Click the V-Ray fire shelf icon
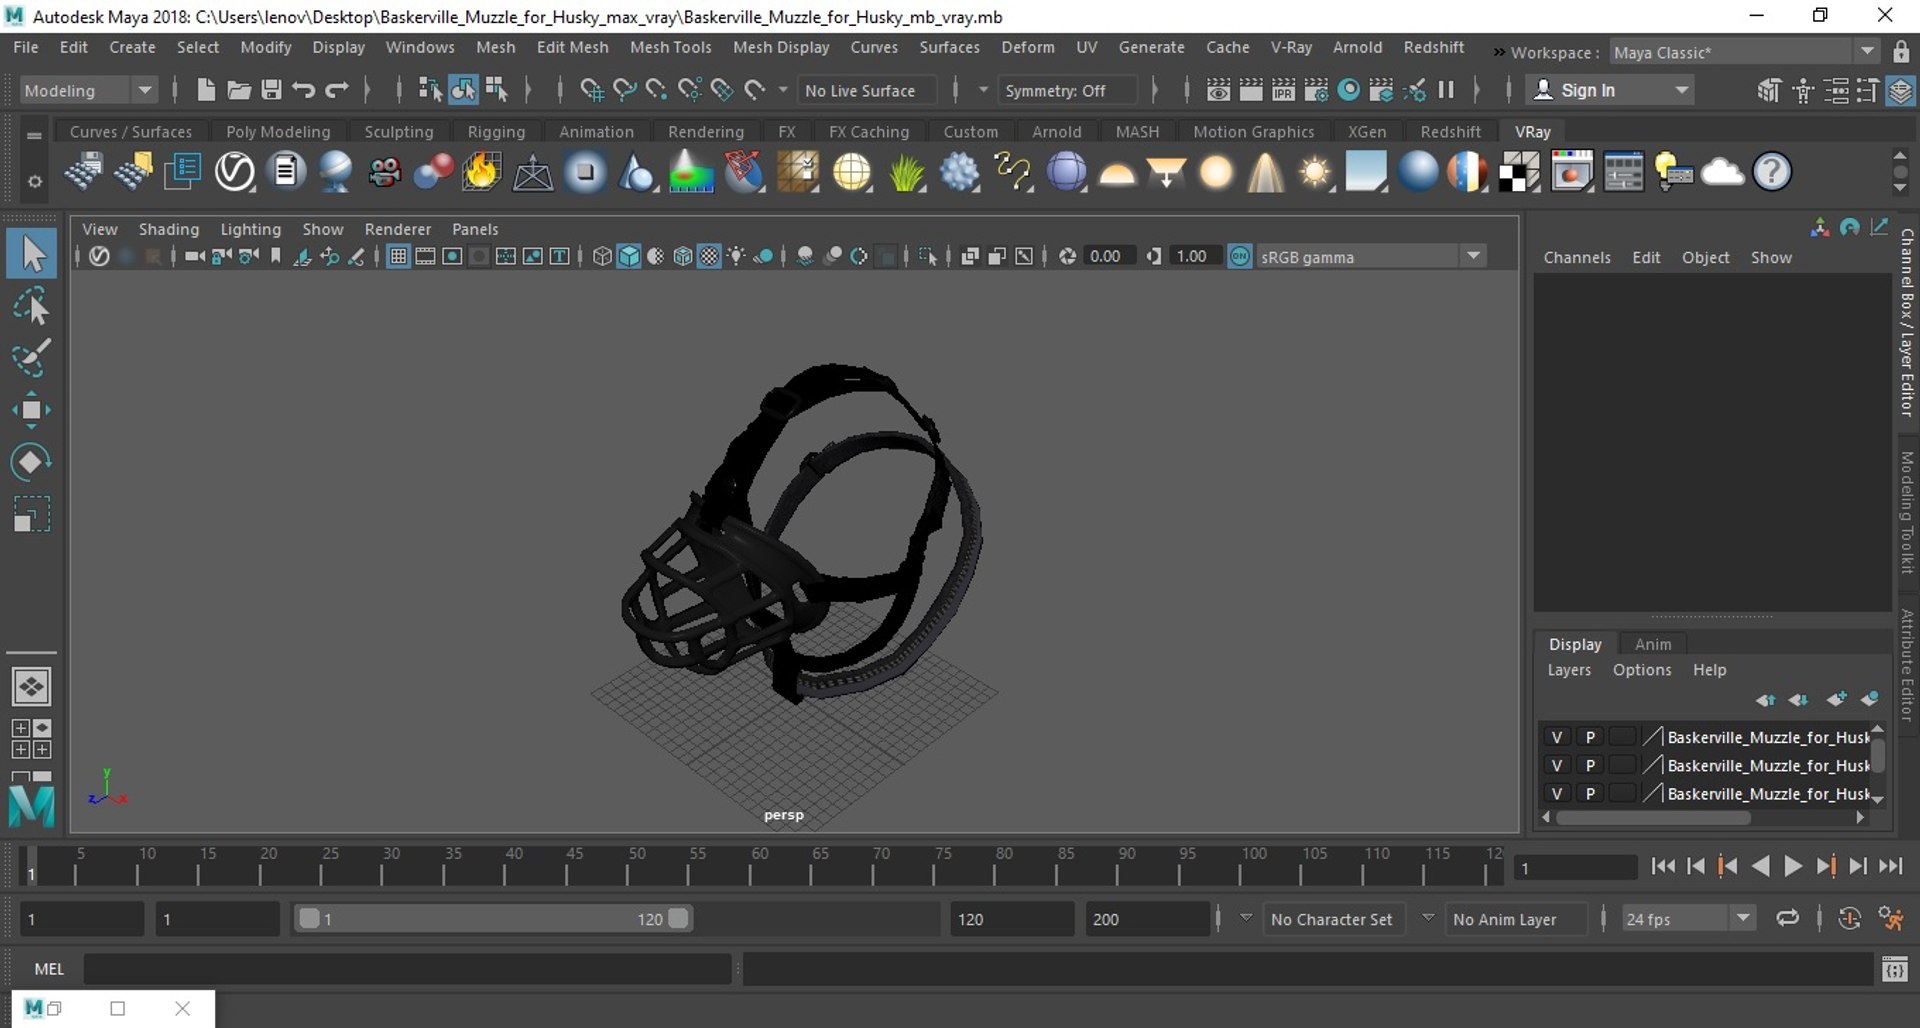Viewport: 1920px width, 1028px height. 481,172
